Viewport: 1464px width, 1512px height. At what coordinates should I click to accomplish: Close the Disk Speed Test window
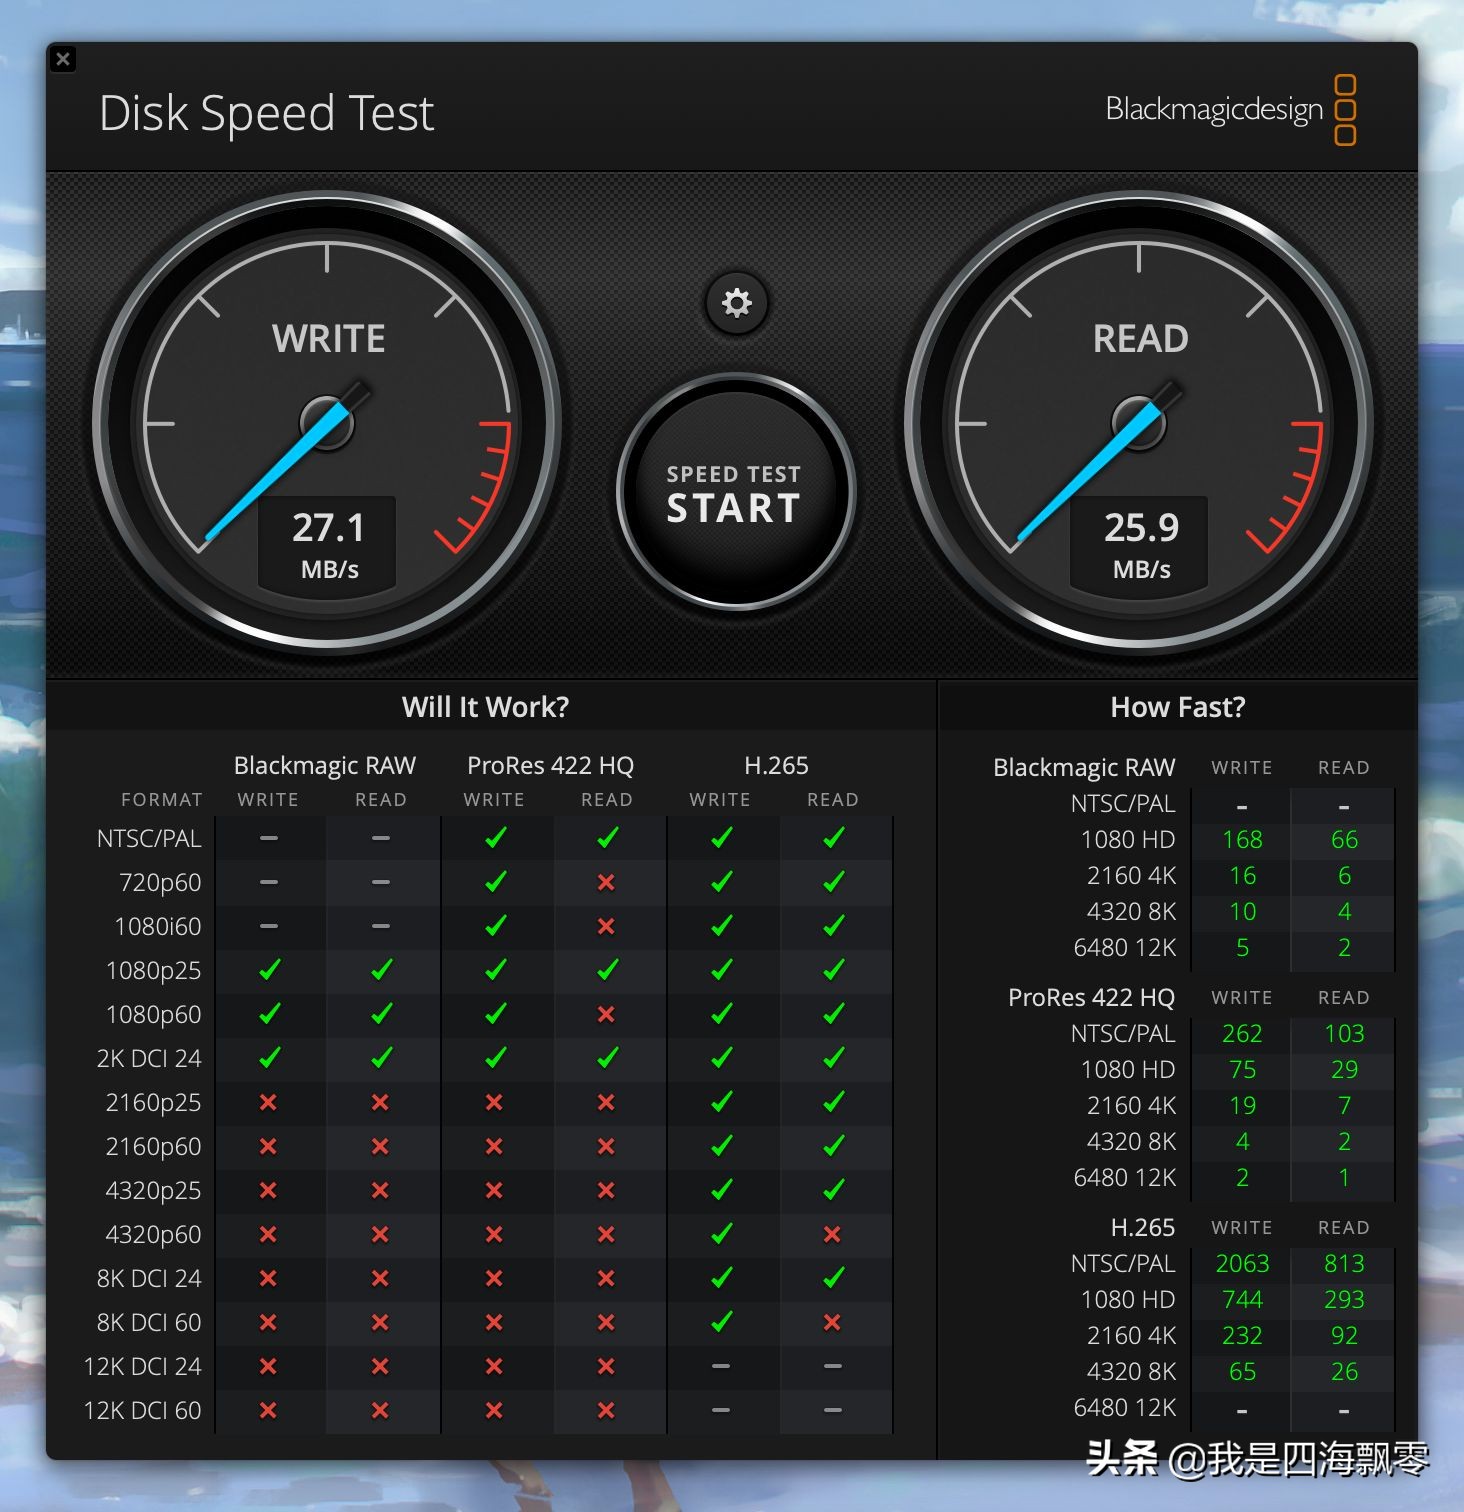click(63, 59)
